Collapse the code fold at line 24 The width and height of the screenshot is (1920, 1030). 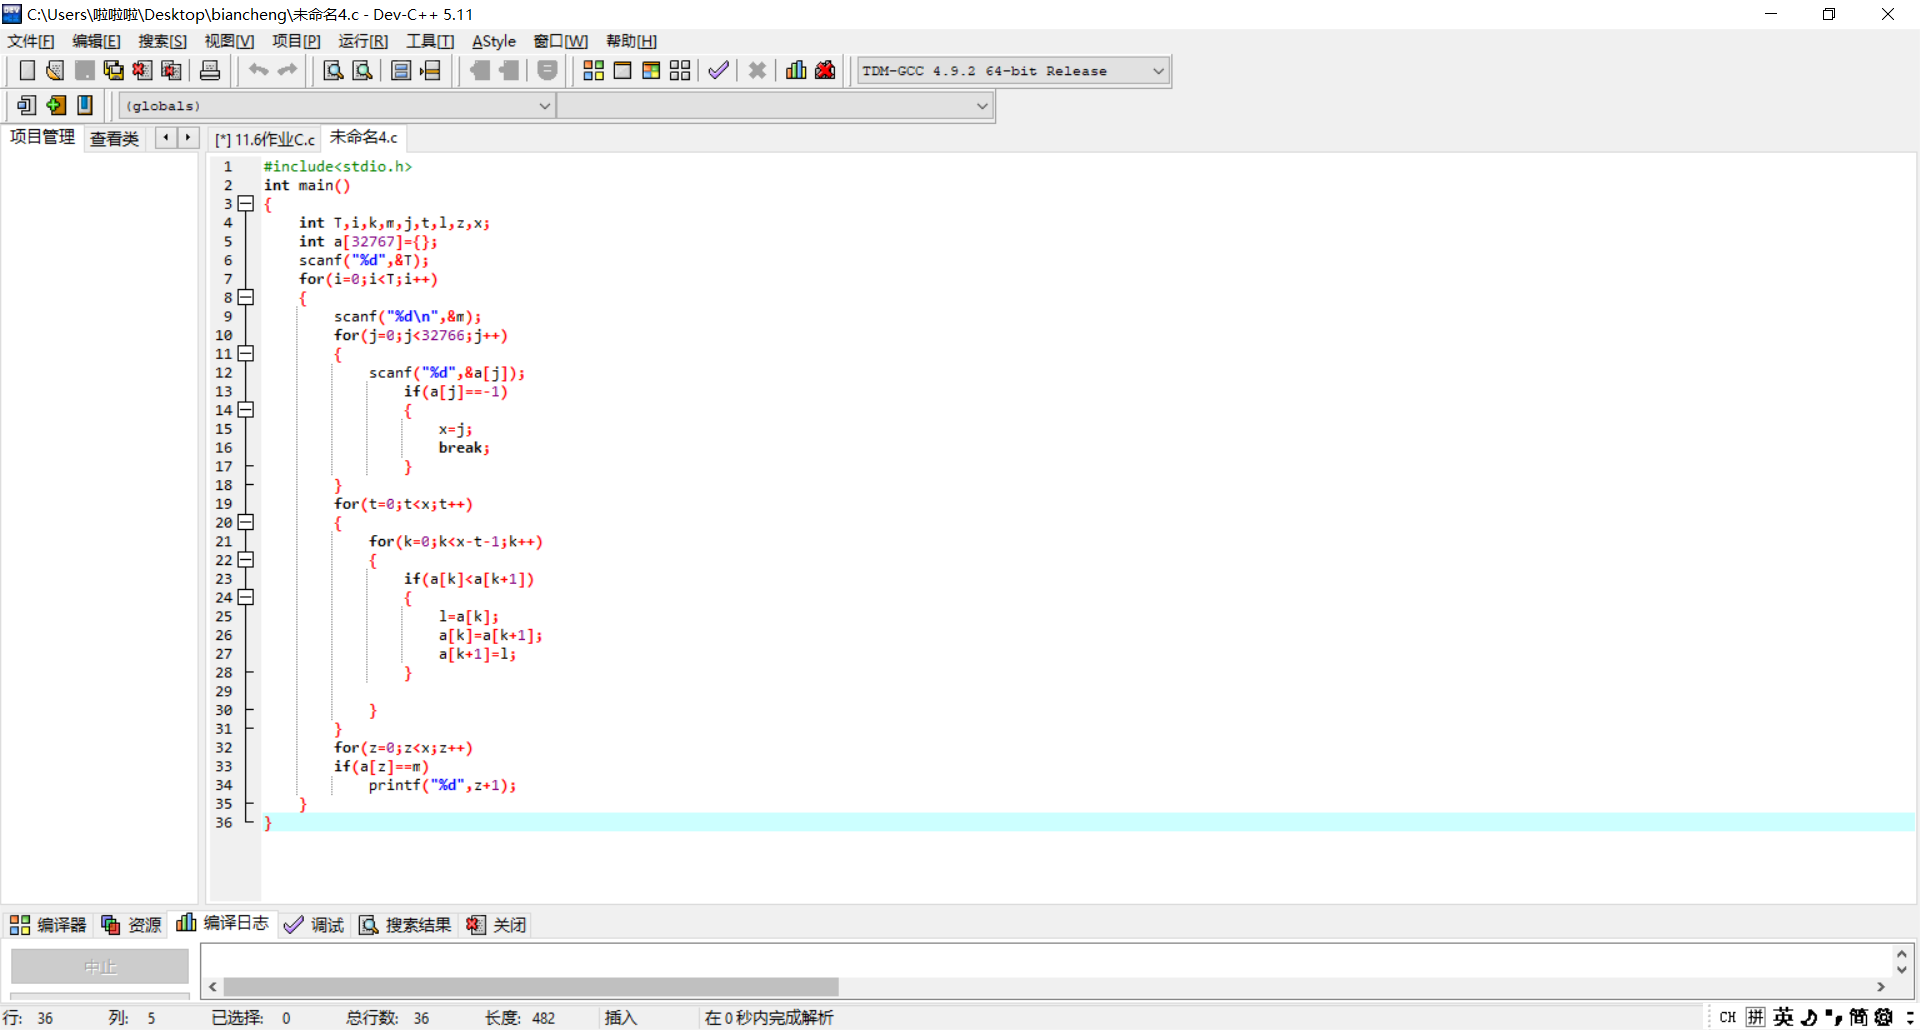pos(246,598)
